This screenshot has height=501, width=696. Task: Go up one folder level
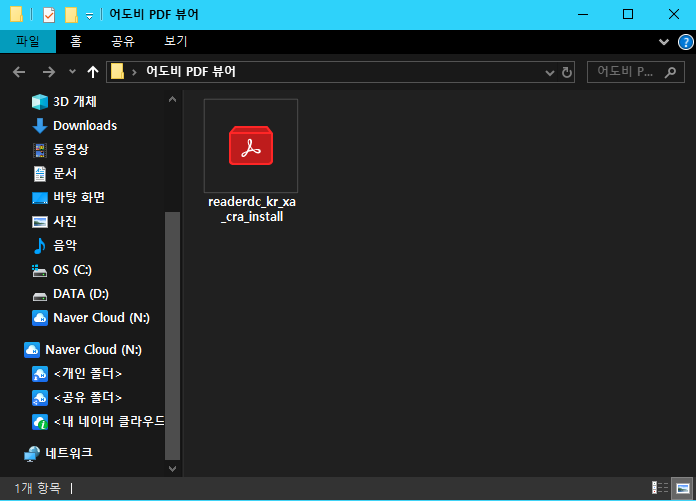[x=92, y=71]
